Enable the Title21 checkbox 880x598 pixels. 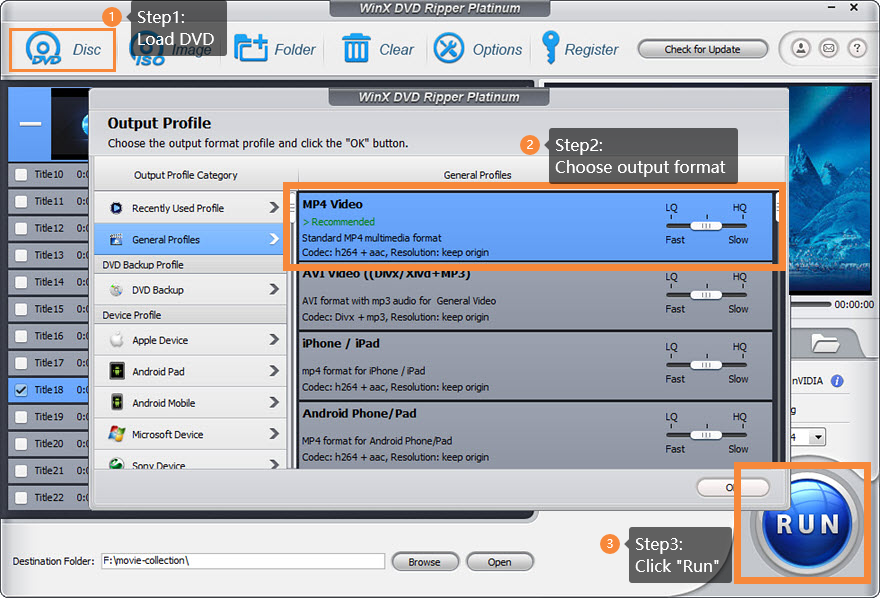pyautogui.click(x=21, y=470)
